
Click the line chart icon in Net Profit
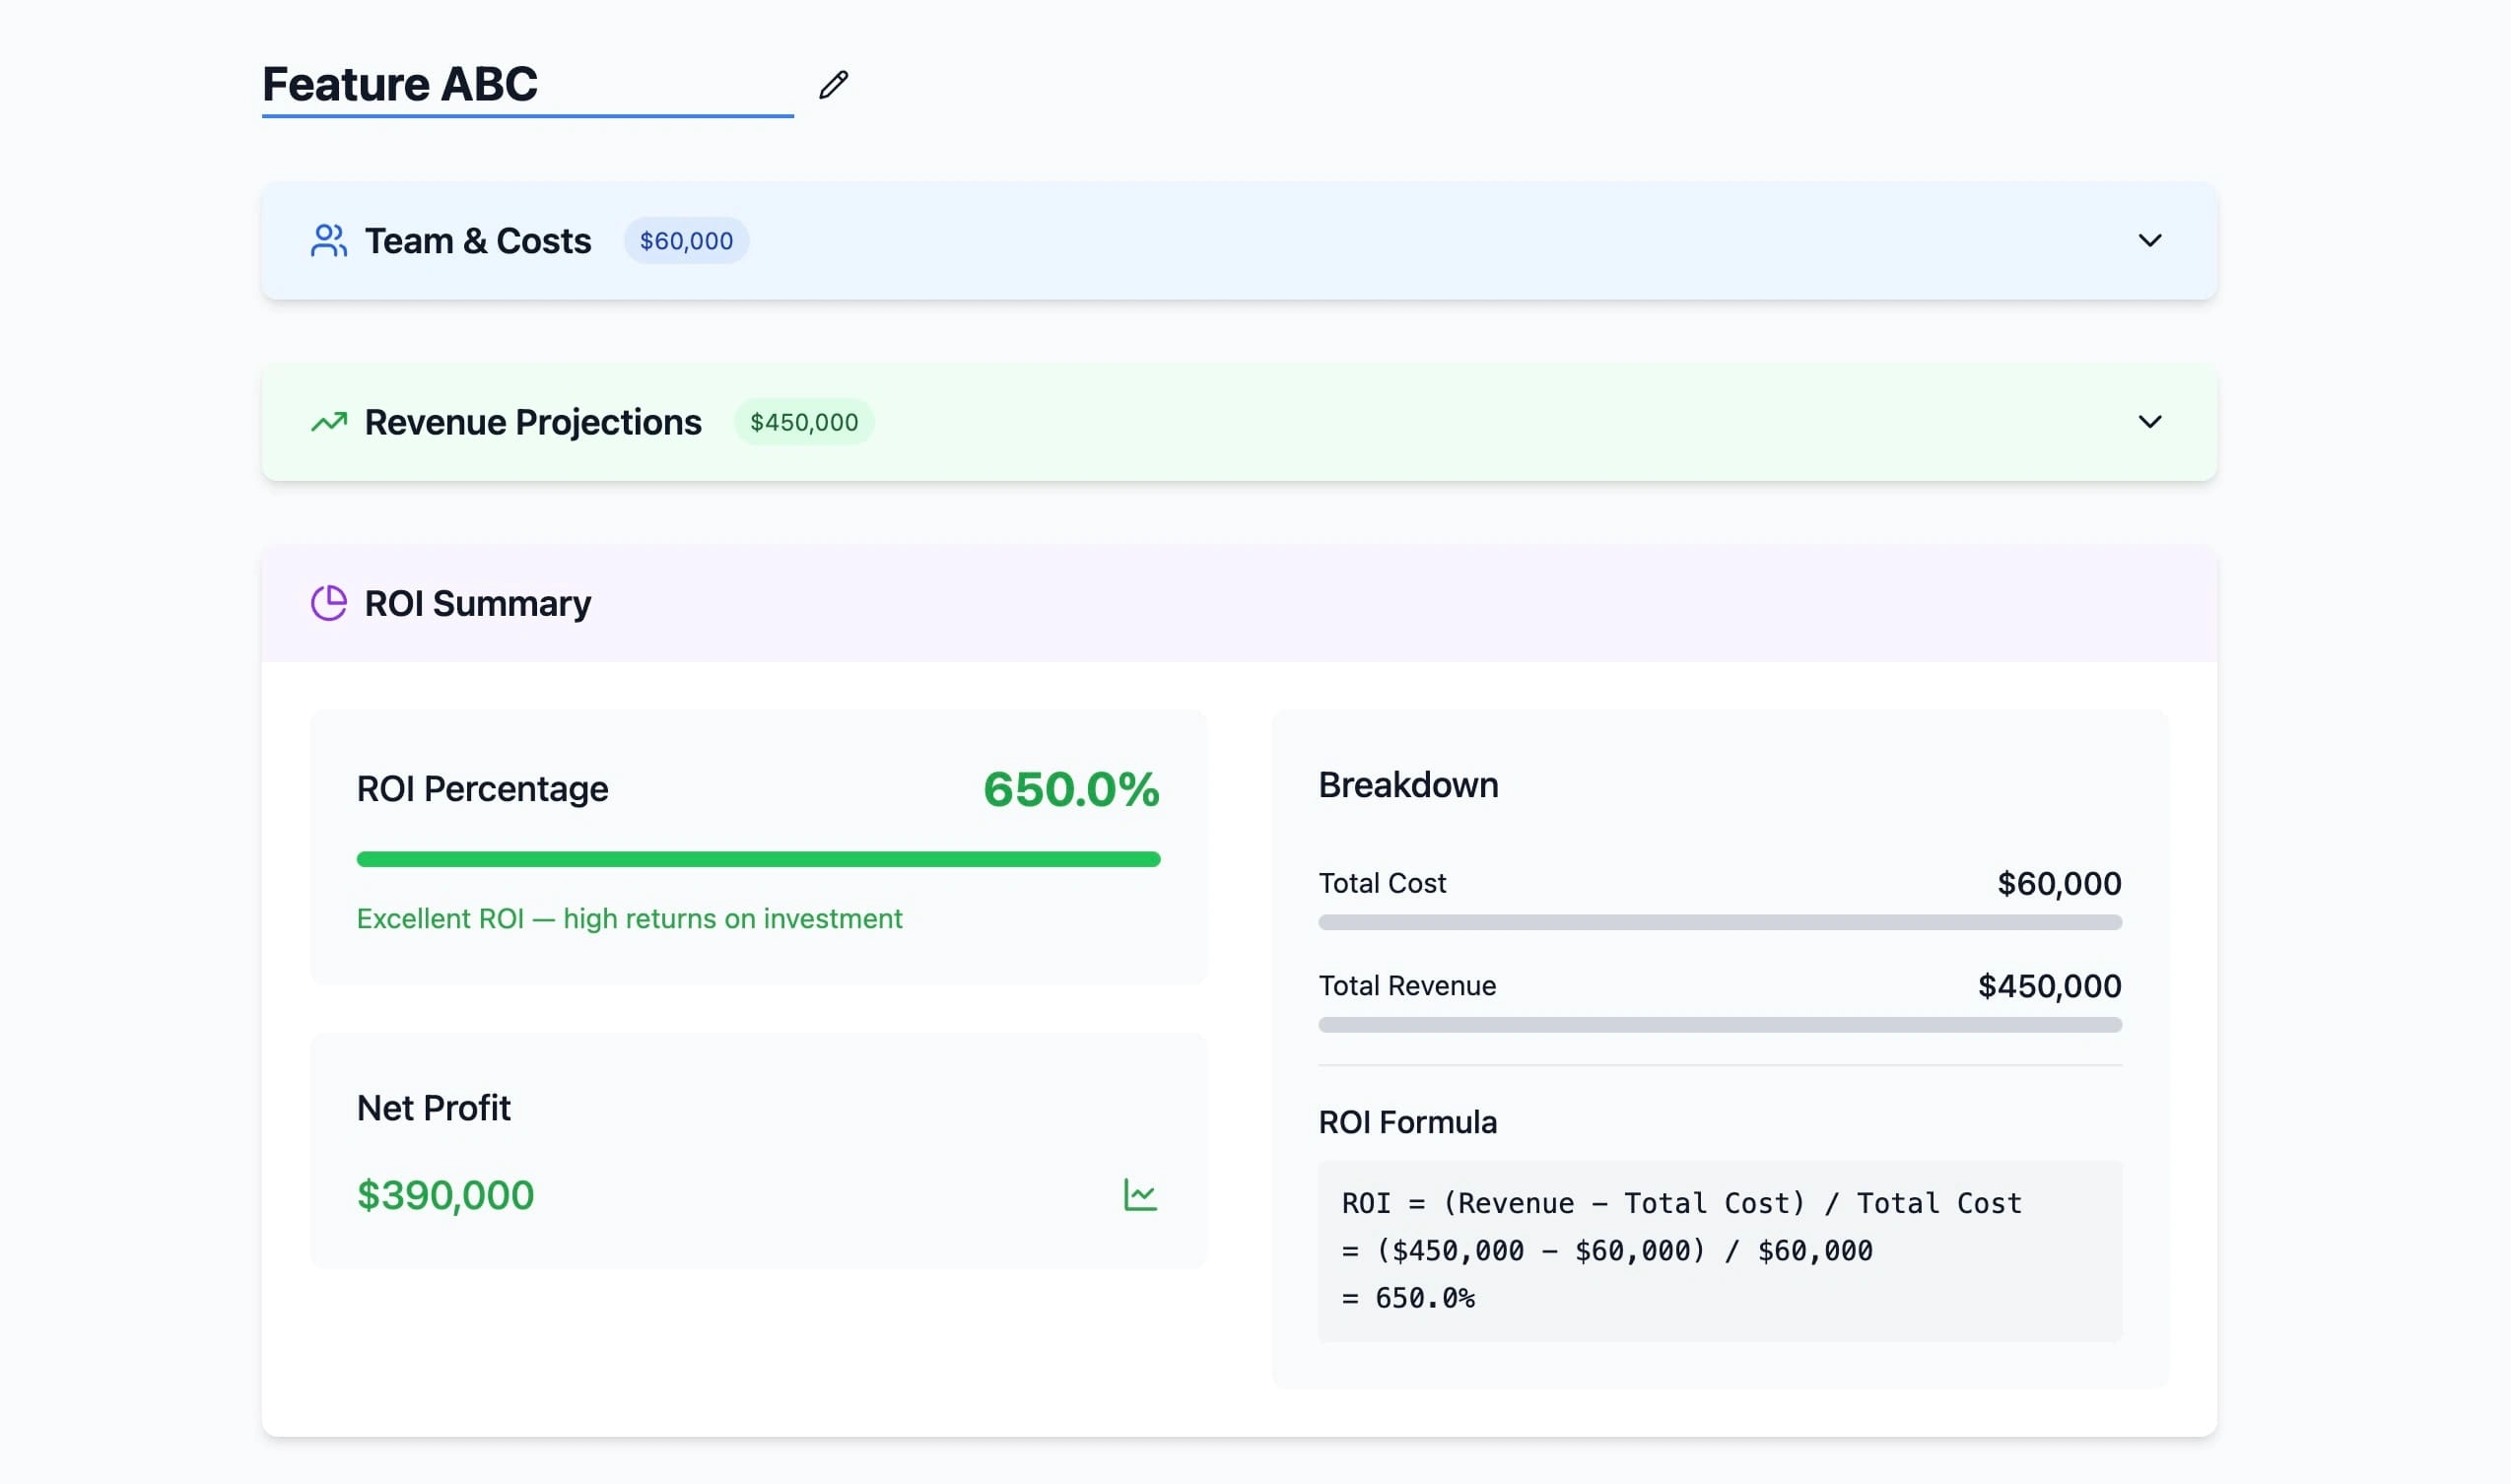(1140, 1195)
